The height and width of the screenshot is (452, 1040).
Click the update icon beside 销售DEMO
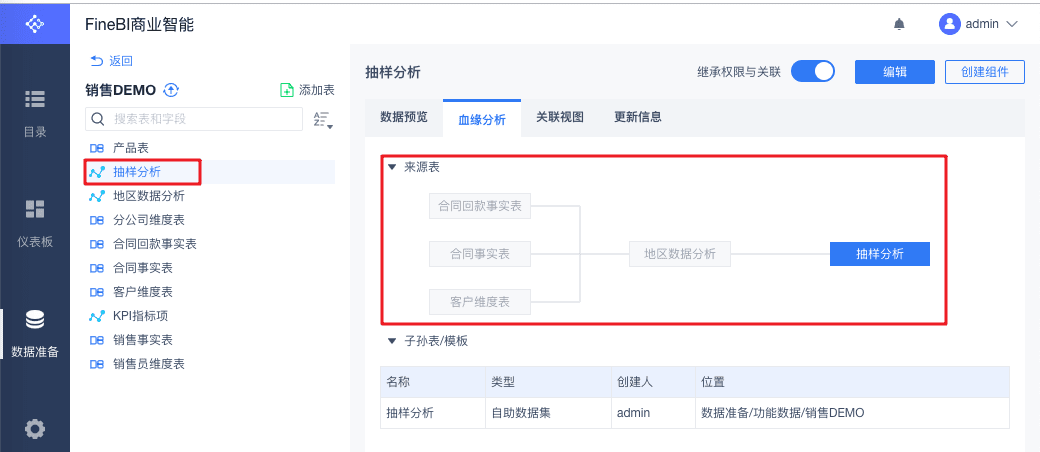(171, 90)
